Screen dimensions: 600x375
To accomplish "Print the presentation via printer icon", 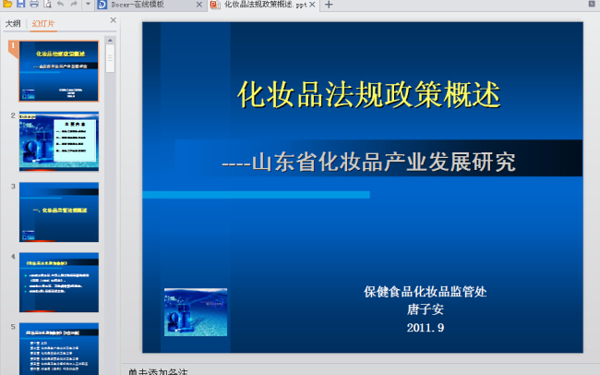I will 34,4.
